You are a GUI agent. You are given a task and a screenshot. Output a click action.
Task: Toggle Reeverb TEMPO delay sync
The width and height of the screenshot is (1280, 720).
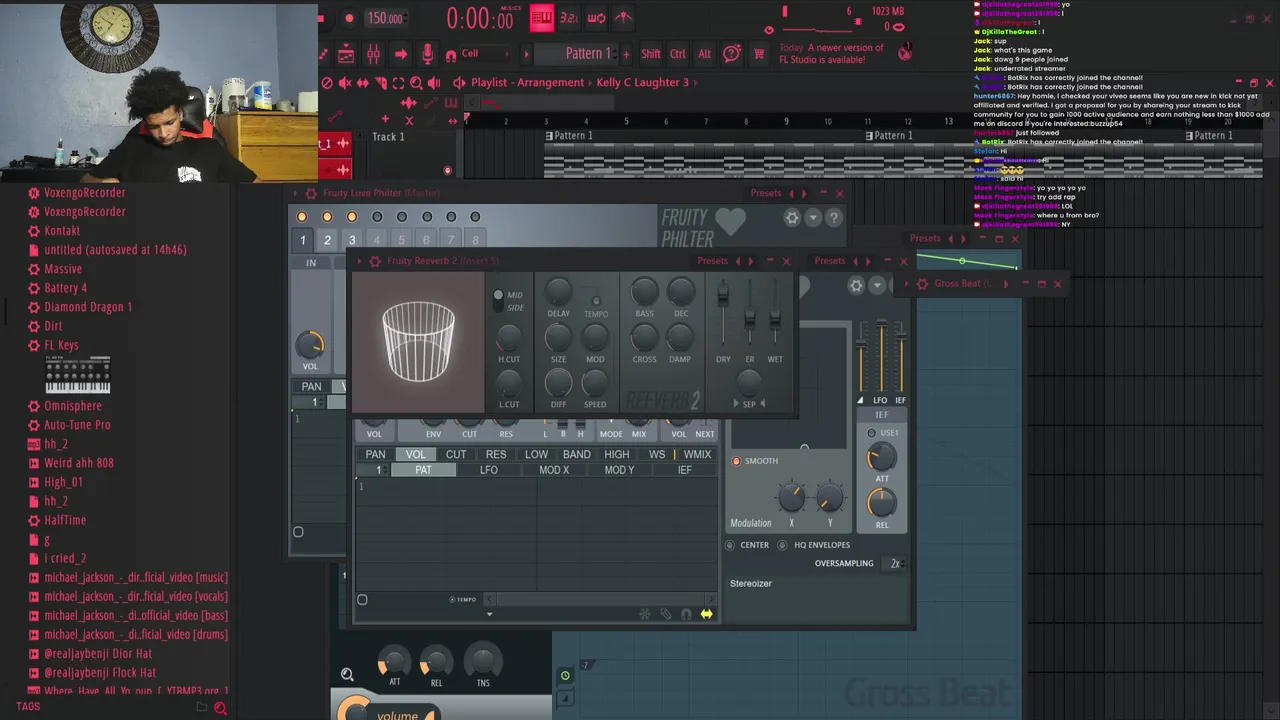pyautogui.click(x=596, y=301)
